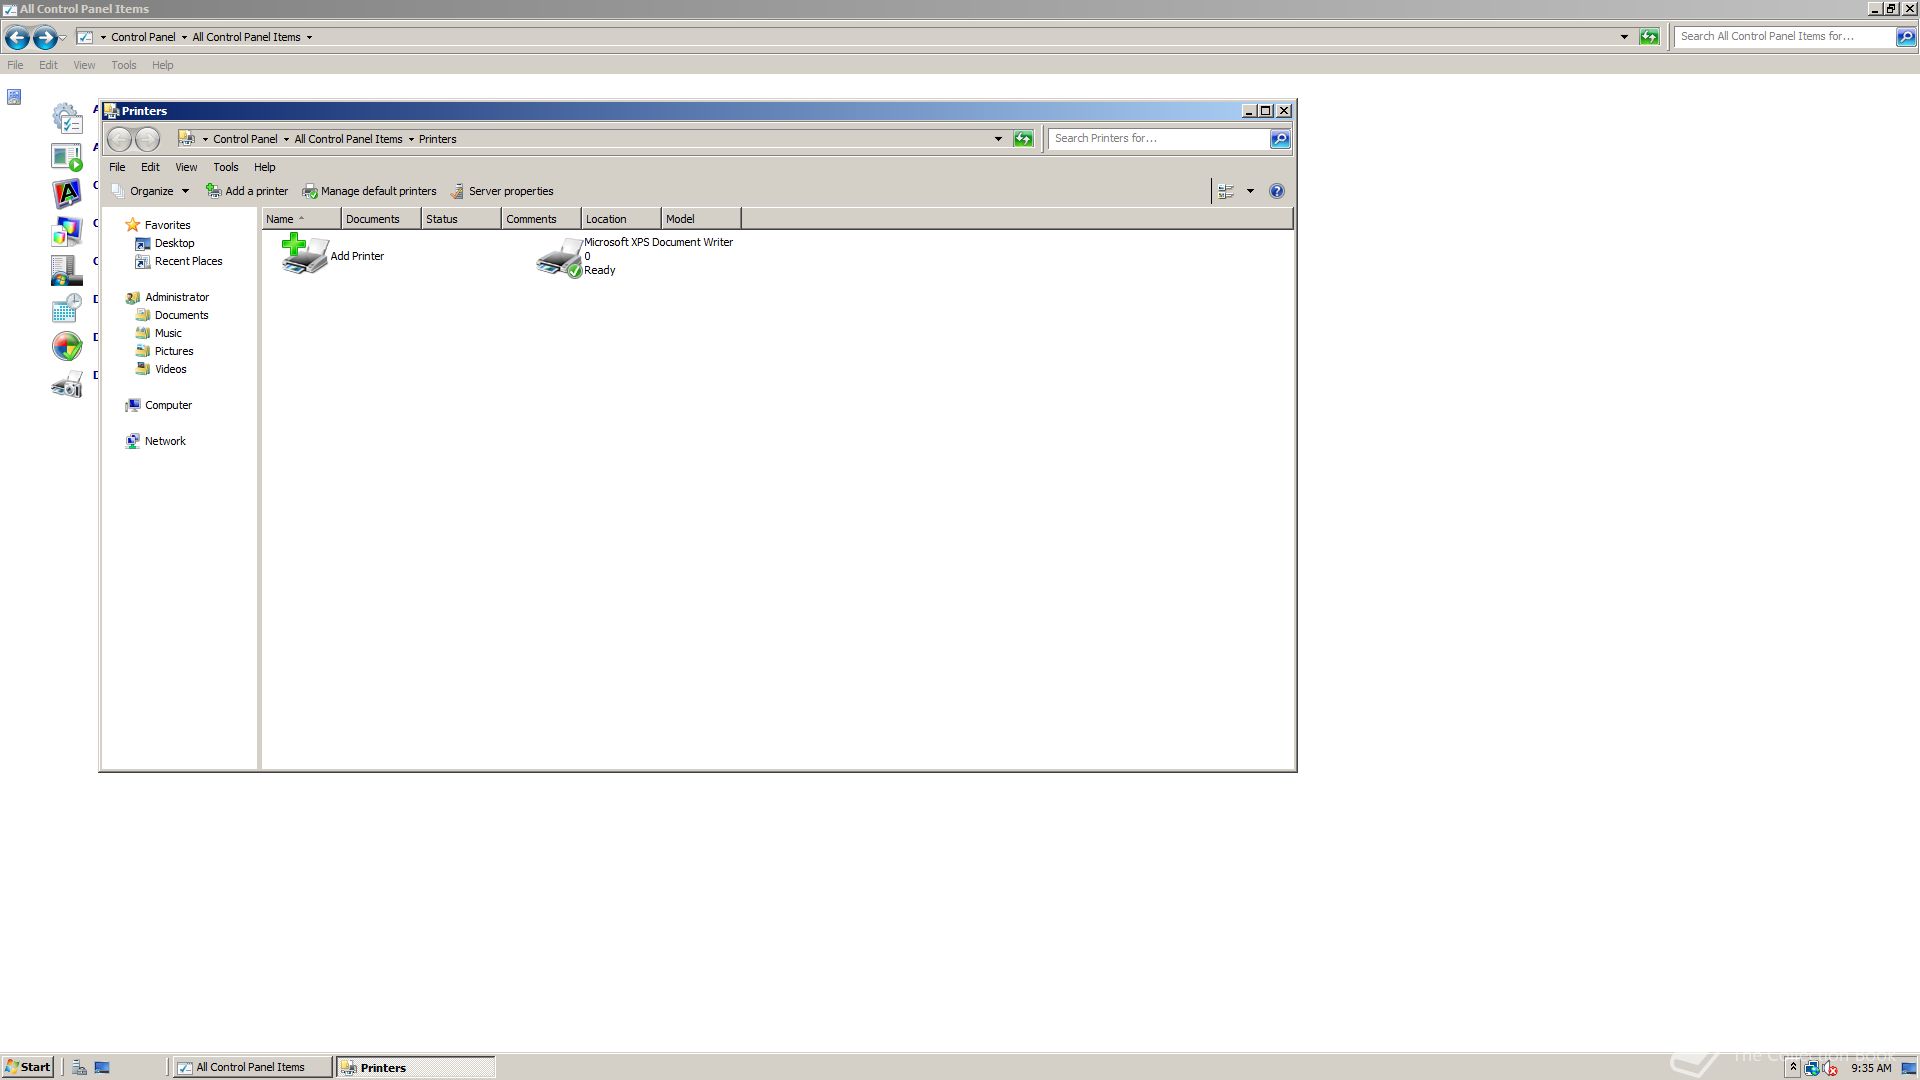Select the Microsoft XPS Document Writer printer
This screenshot has width=1920, height=1080.
tap(560, 257)
